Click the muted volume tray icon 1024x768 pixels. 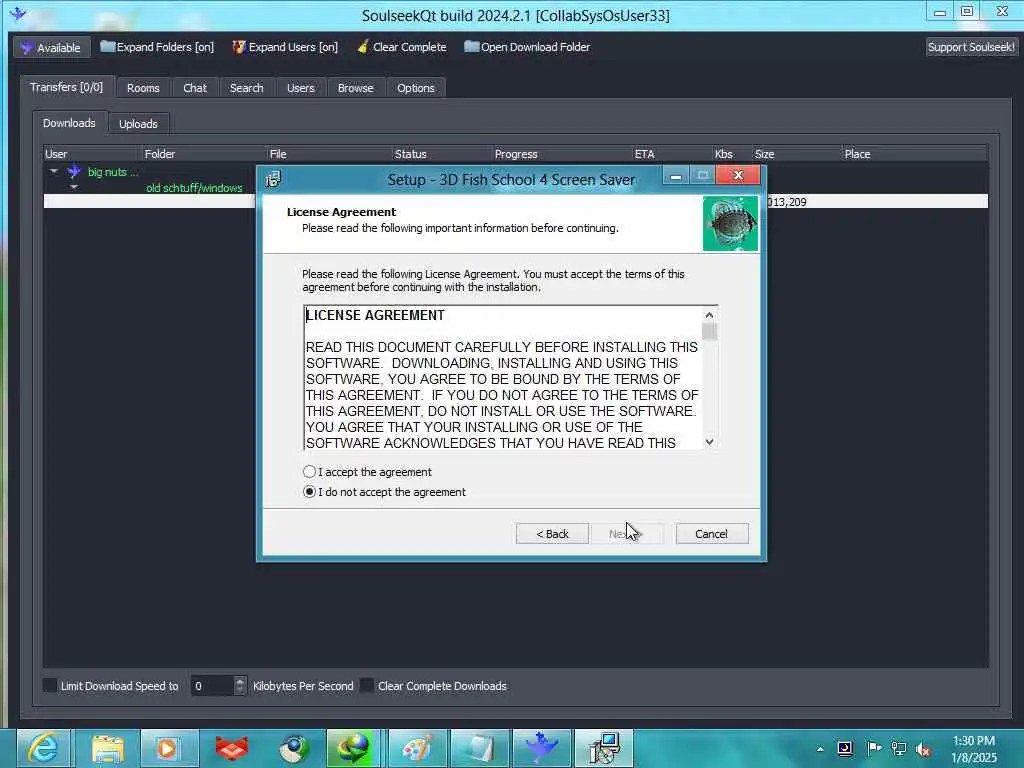click(923, 749)
